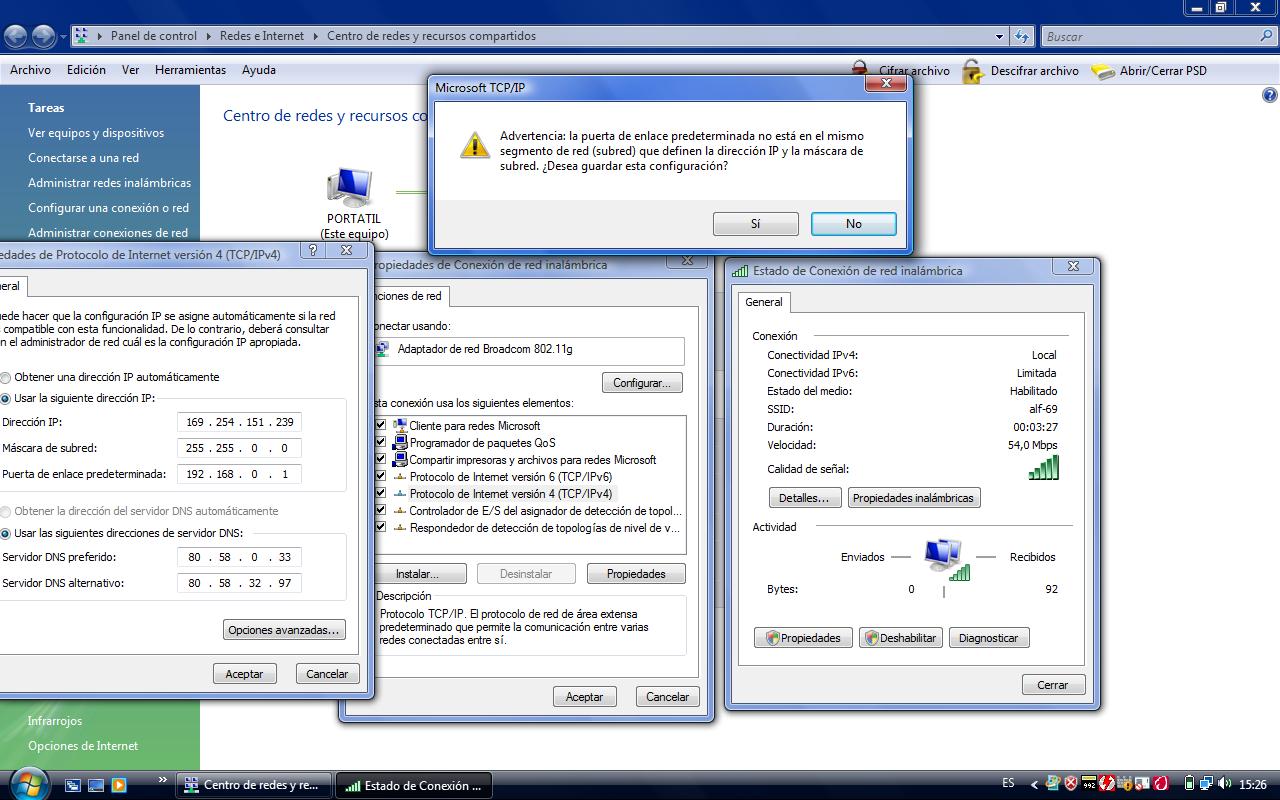The image size is (1280, 800).
Task: Click the refresh icon beside address bar
Action: (x=1021, y=37)
